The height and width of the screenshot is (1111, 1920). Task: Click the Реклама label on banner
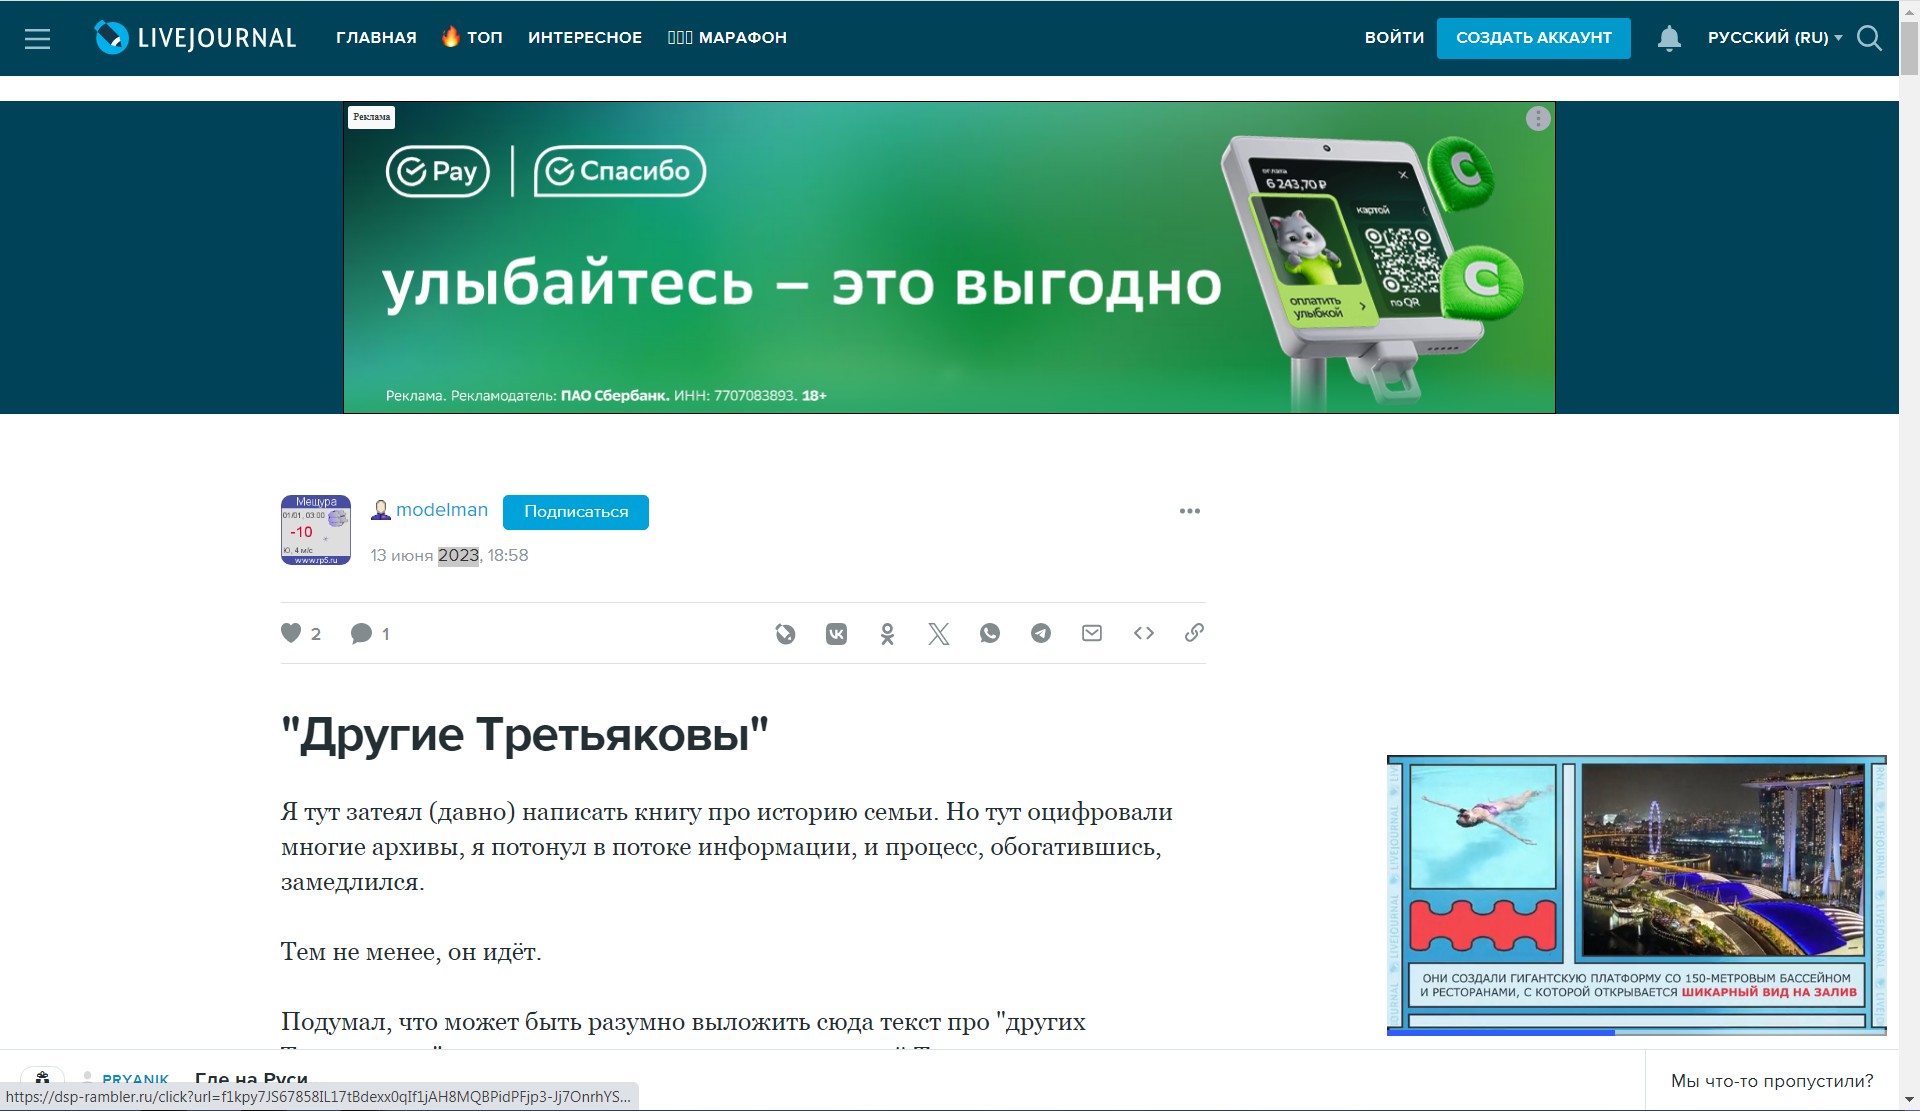pos(371,117)
